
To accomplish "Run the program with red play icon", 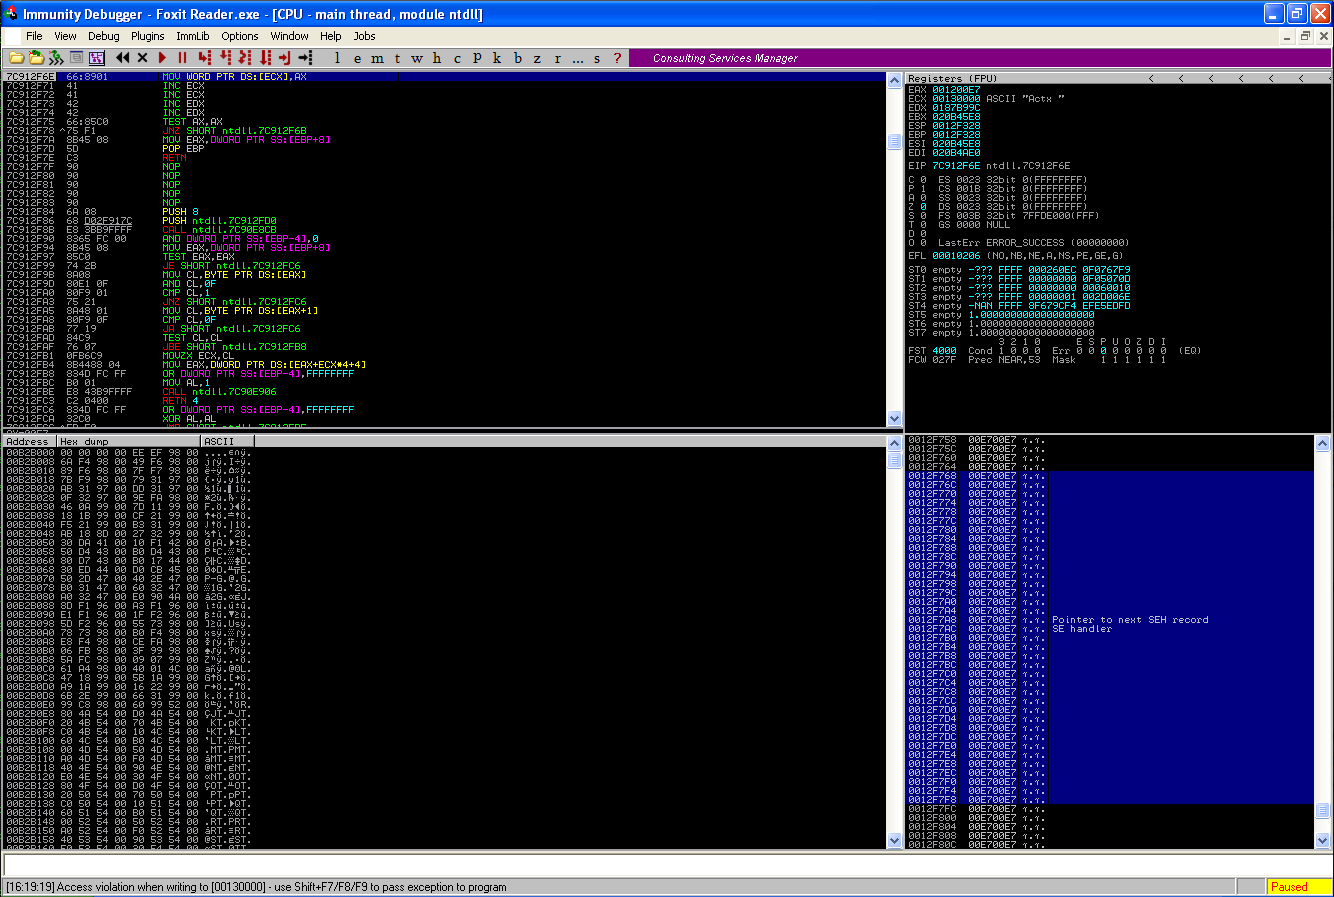I will pos(162,58).
